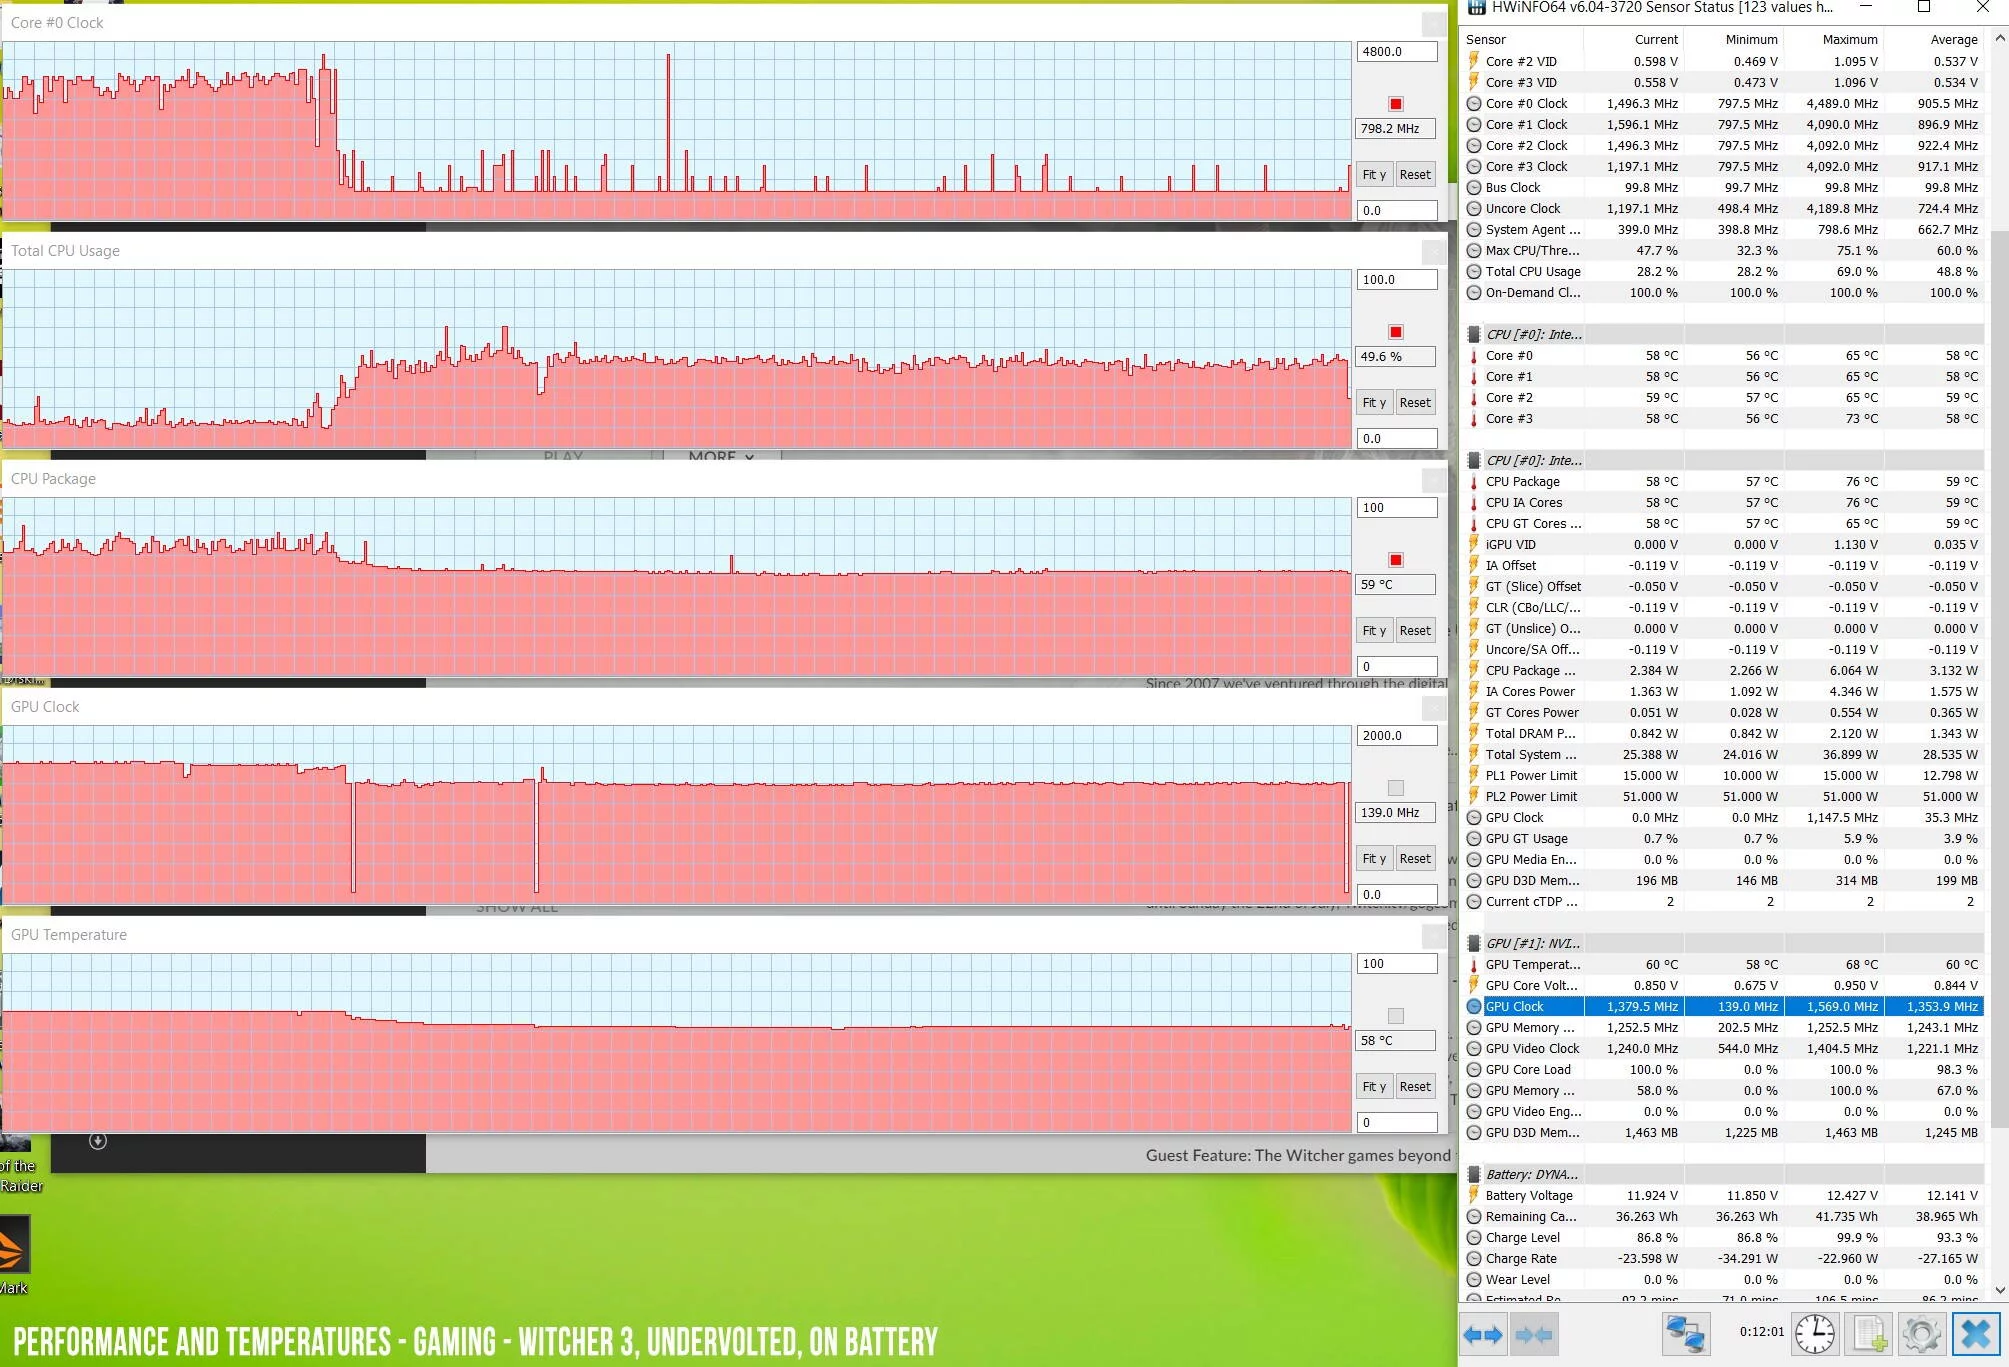Click the minimum 0 field in CPU Package graph
Viewport: 2009px width, 1367px height.
coord(1396,666)
